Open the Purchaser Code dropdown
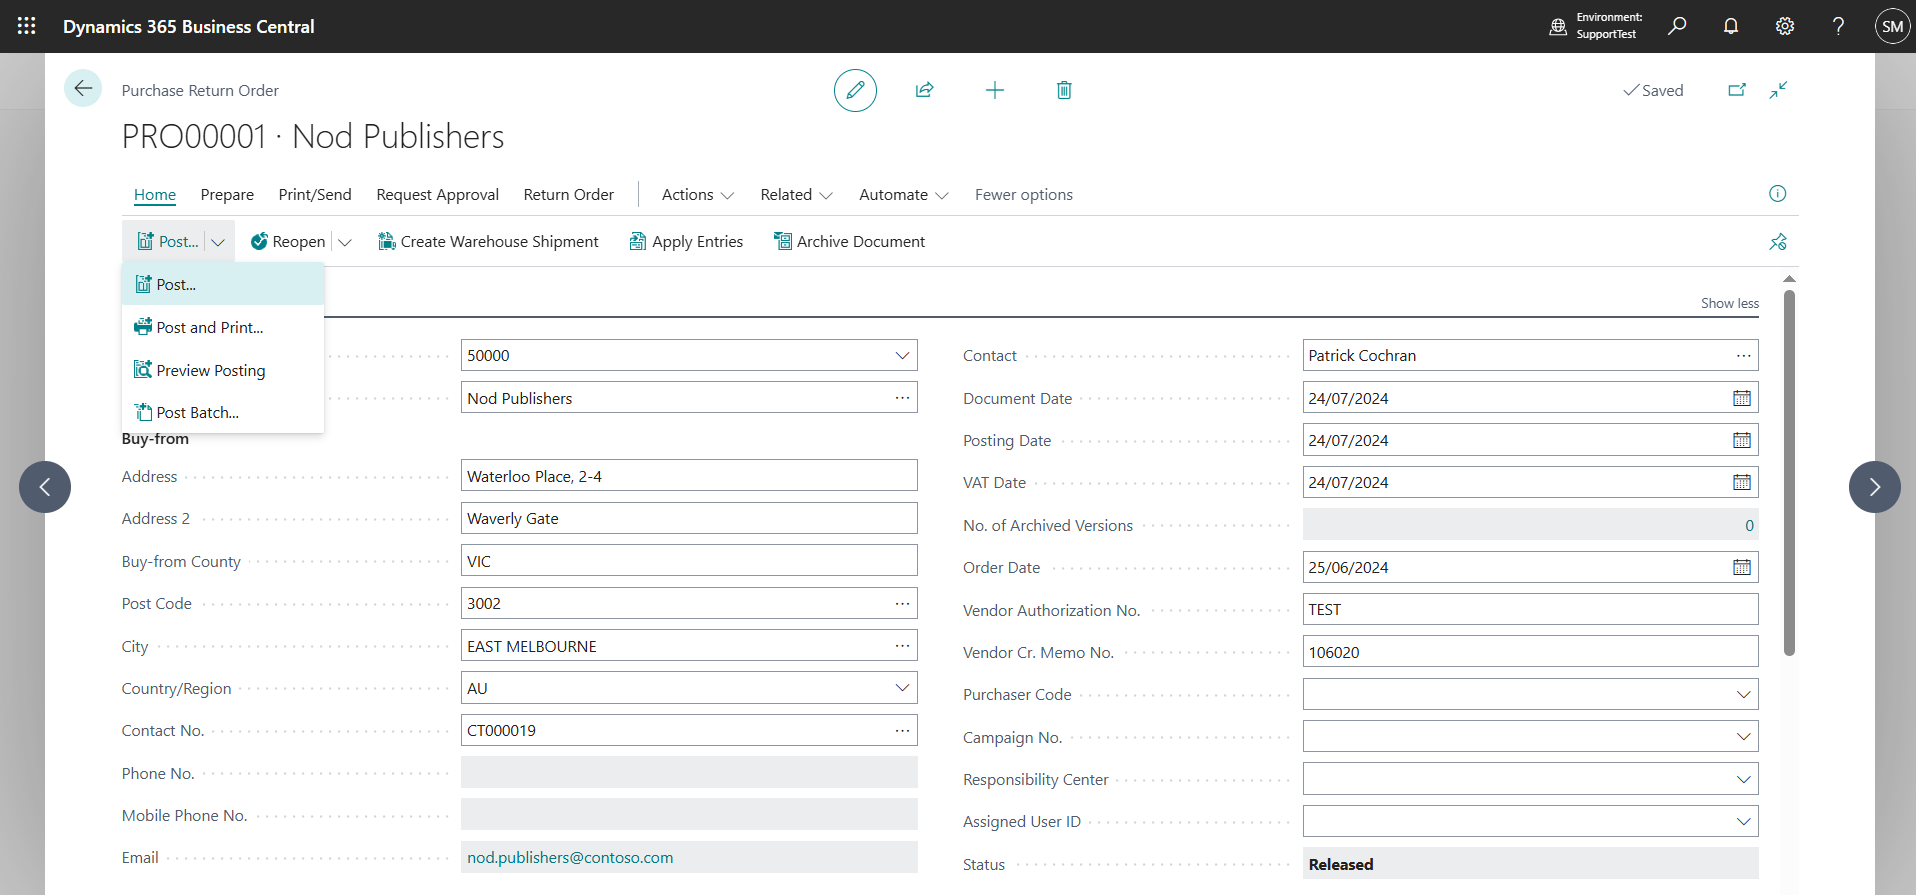 click(x=1744, y=694)
